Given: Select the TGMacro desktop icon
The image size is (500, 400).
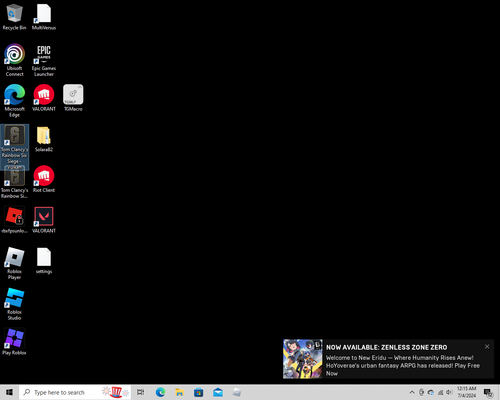Looking at the screenshot, I should click(73, 98).
